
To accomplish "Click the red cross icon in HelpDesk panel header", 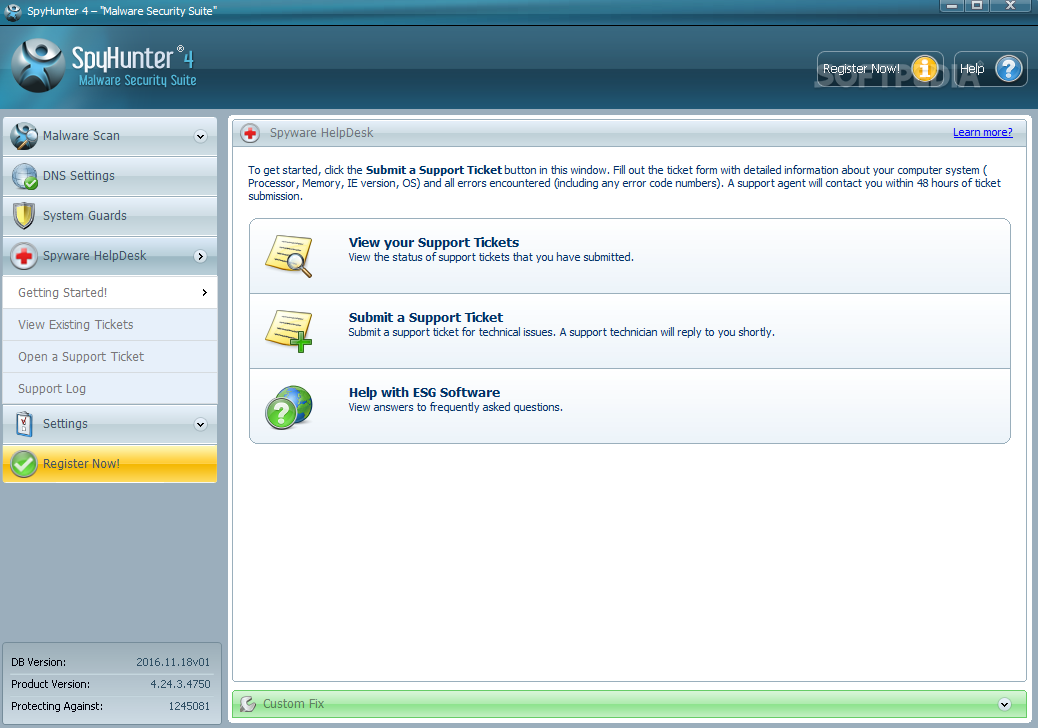I will [250, 133].
